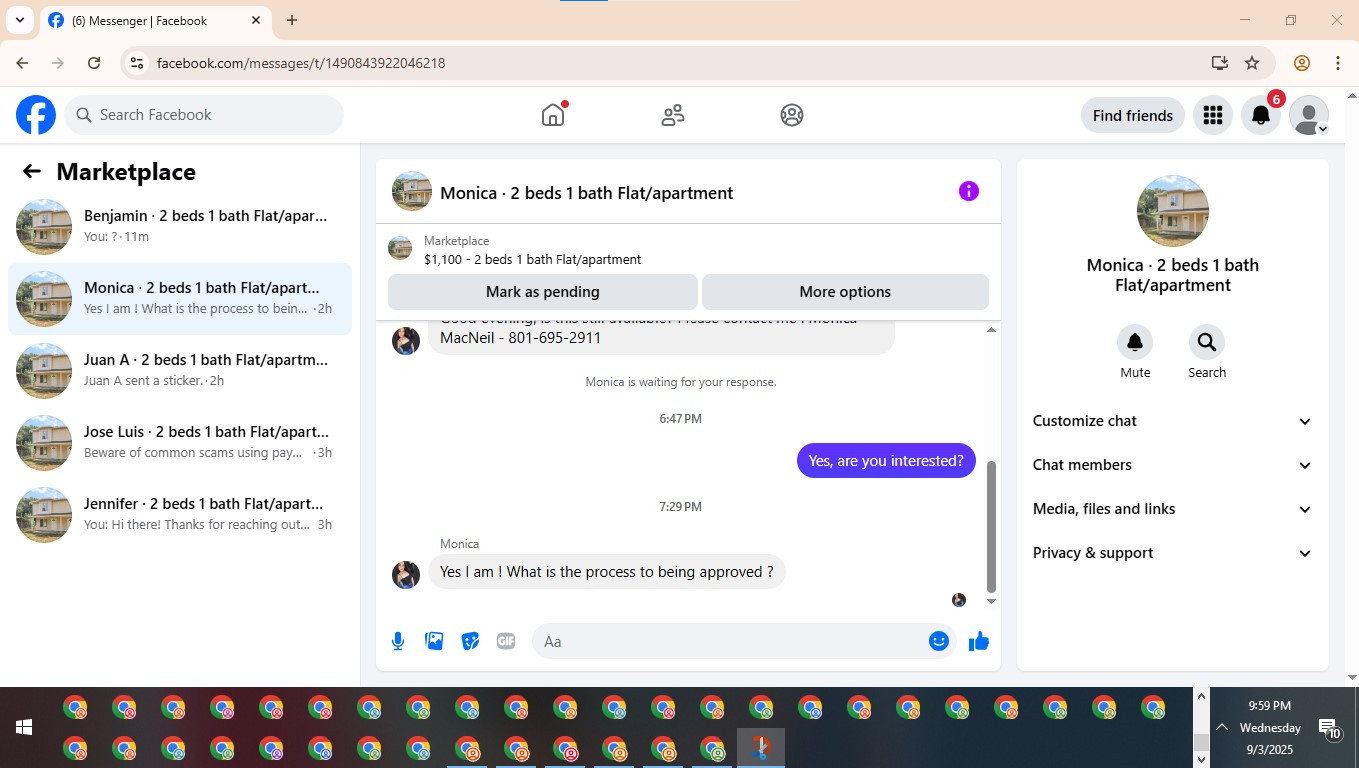Search in conversation via magnifier icon
1359x768 pixels.
coord(1207,342)
